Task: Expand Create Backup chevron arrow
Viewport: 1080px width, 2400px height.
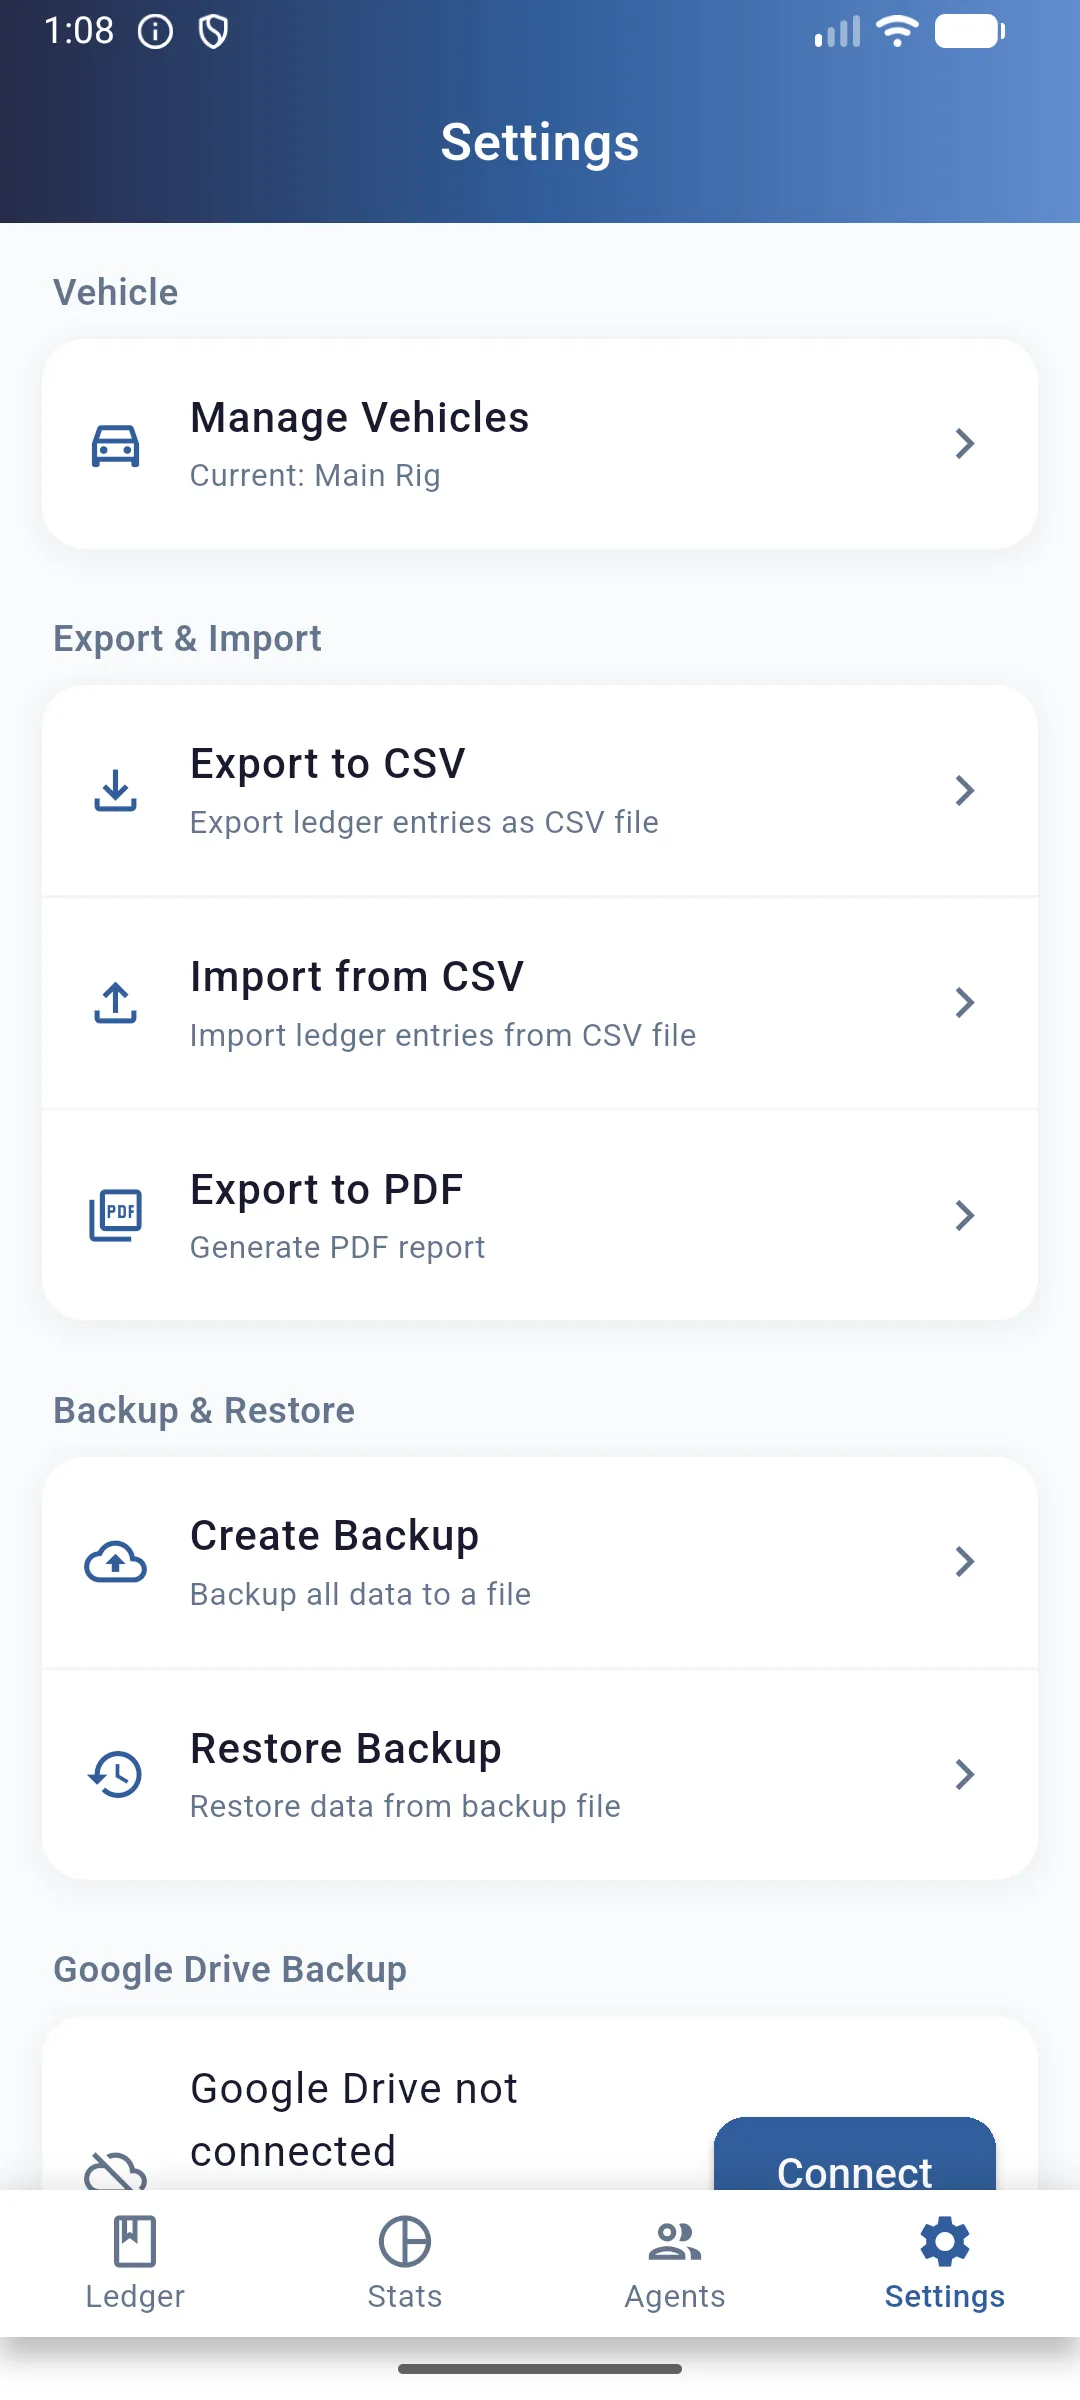Action: click(x=964, y=1562)
